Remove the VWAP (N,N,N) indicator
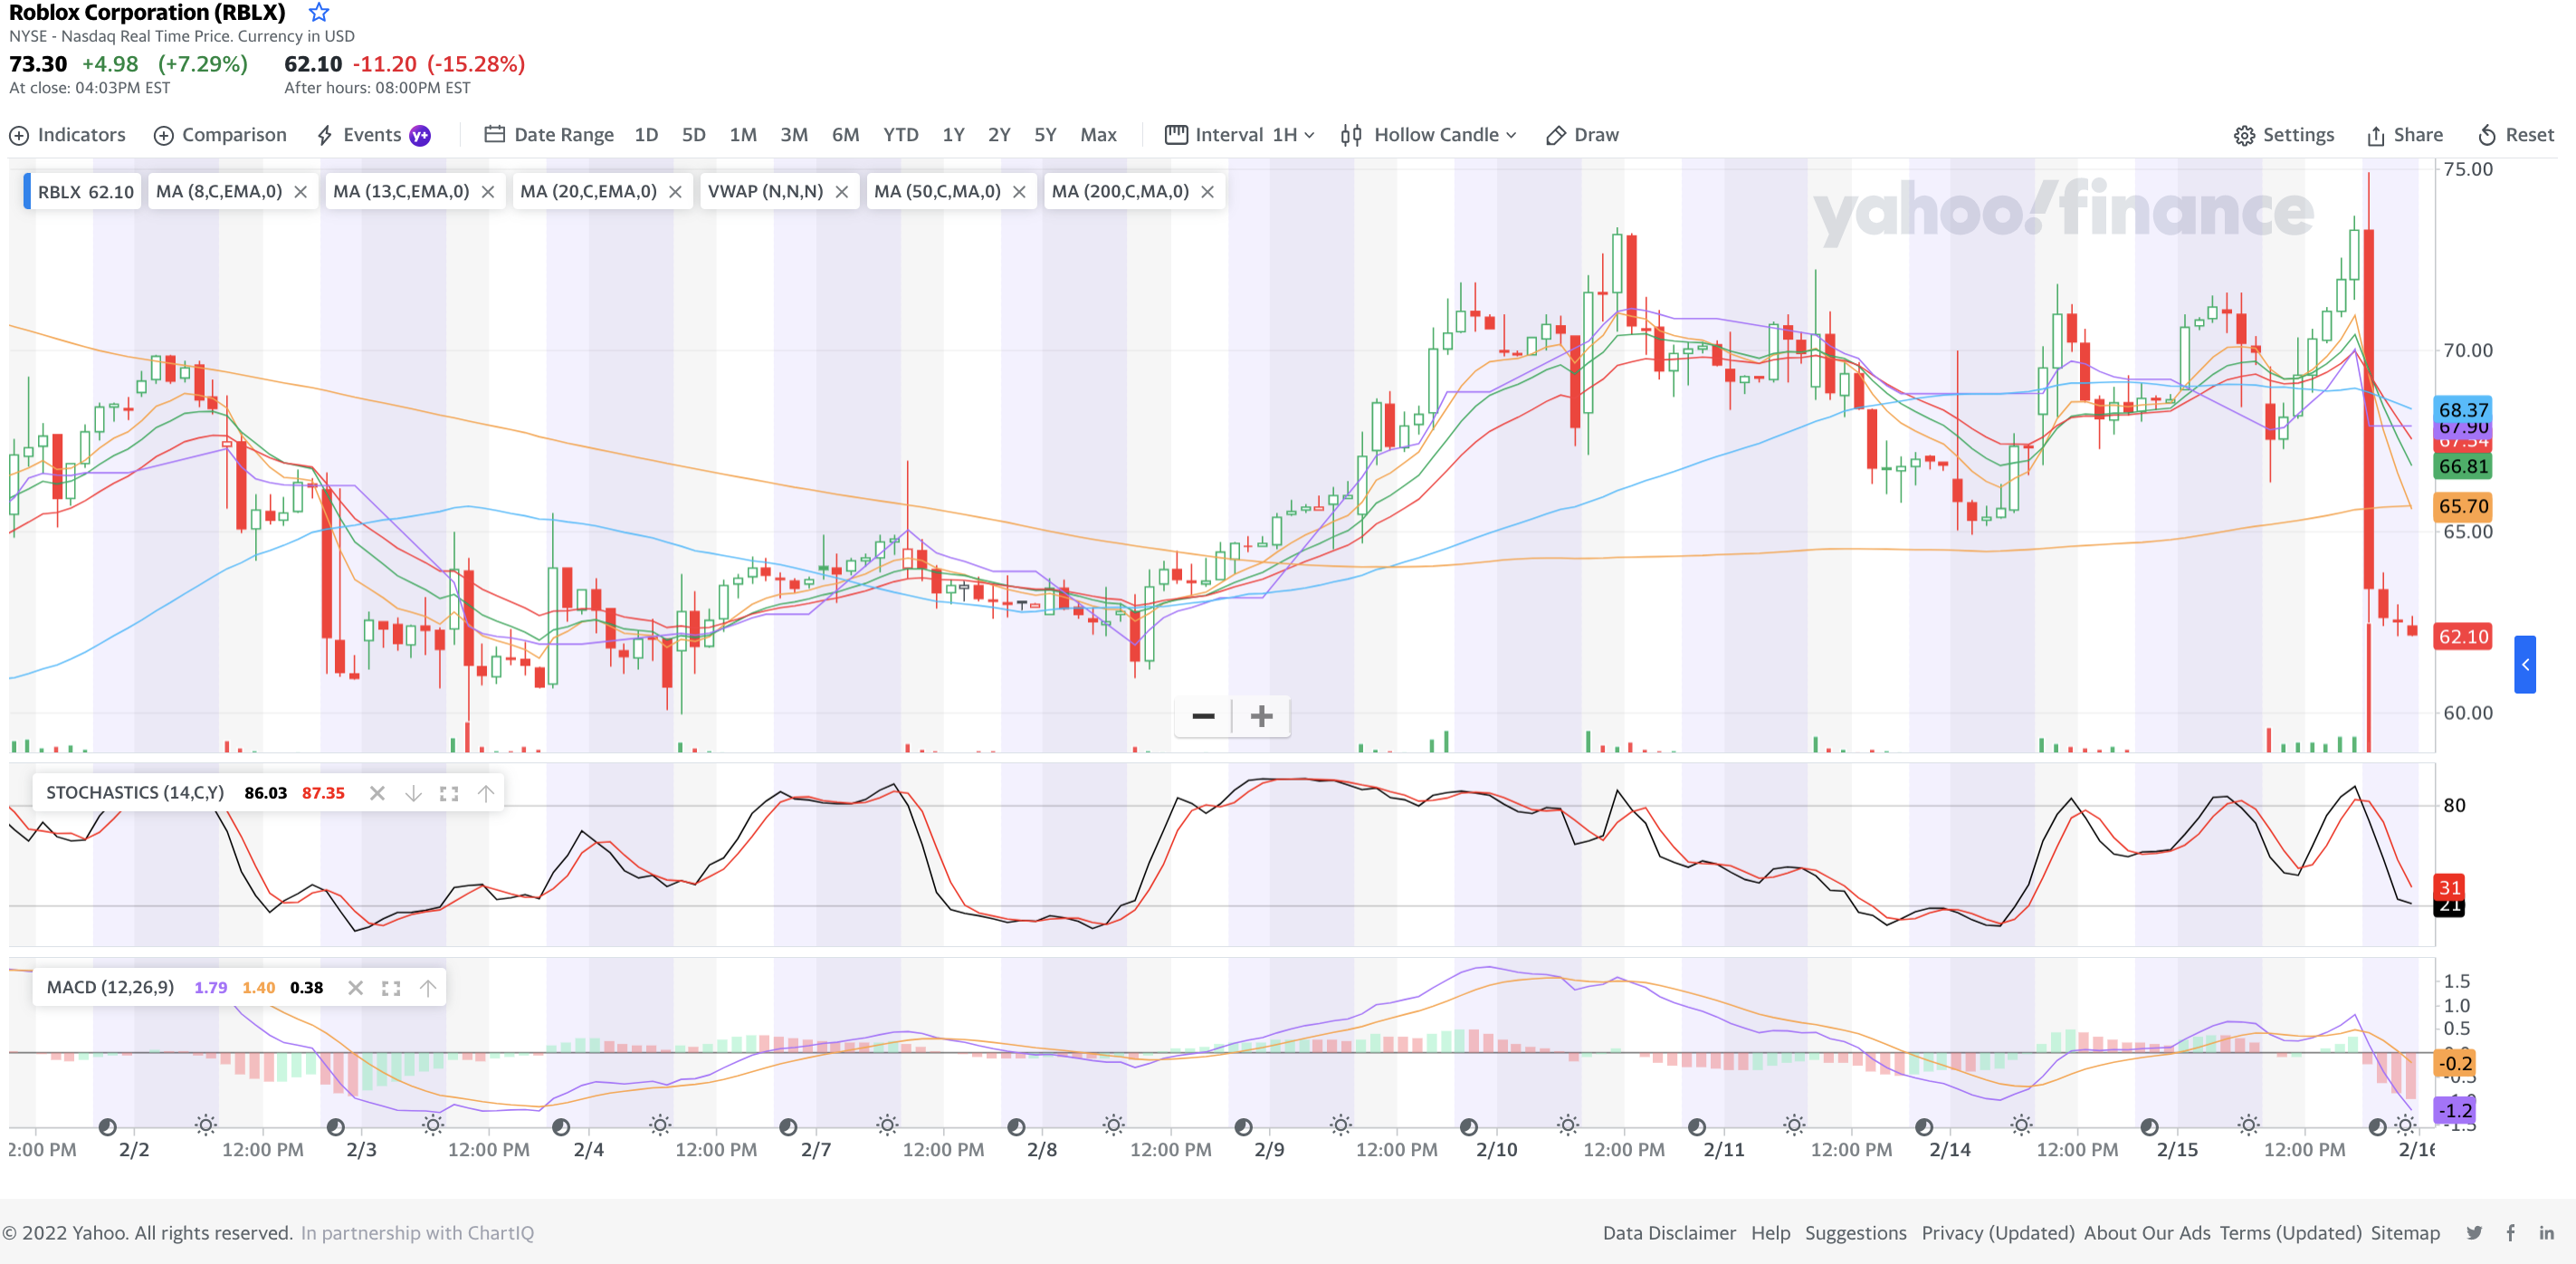Image resolution: width=2576 pixels, height=1264 pixels. click(841, 192)
